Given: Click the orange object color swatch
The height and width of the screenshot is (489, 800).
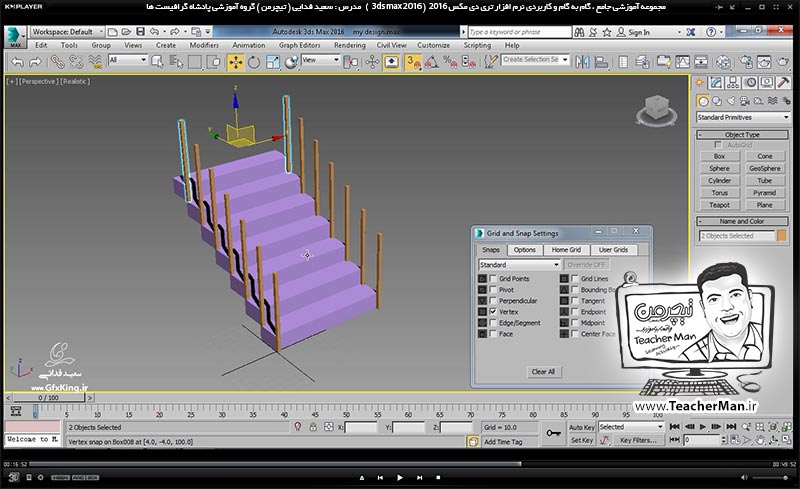Looking at the screenshot, I should [782, 236].
